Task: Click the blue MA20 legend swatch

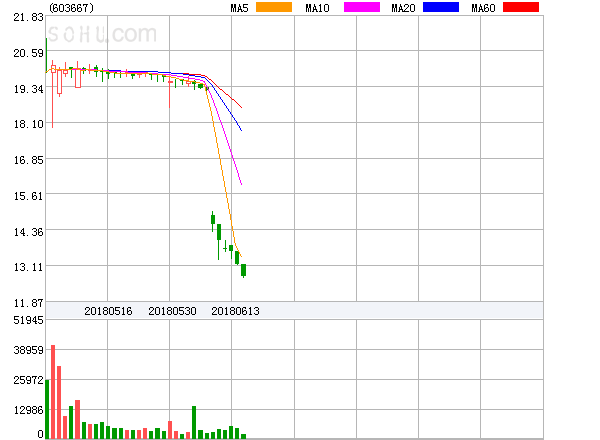Action: click(x=441, y=7)
